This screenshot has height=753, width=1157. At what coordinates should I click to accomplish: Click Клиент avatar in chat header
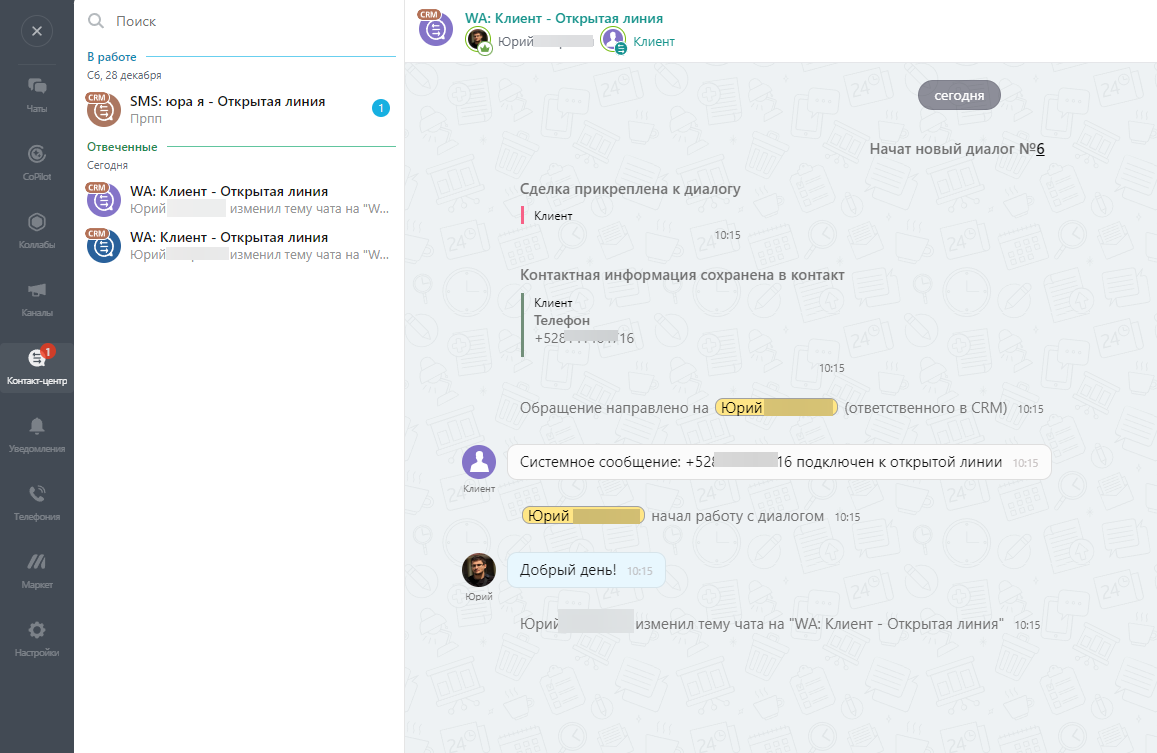613,41
